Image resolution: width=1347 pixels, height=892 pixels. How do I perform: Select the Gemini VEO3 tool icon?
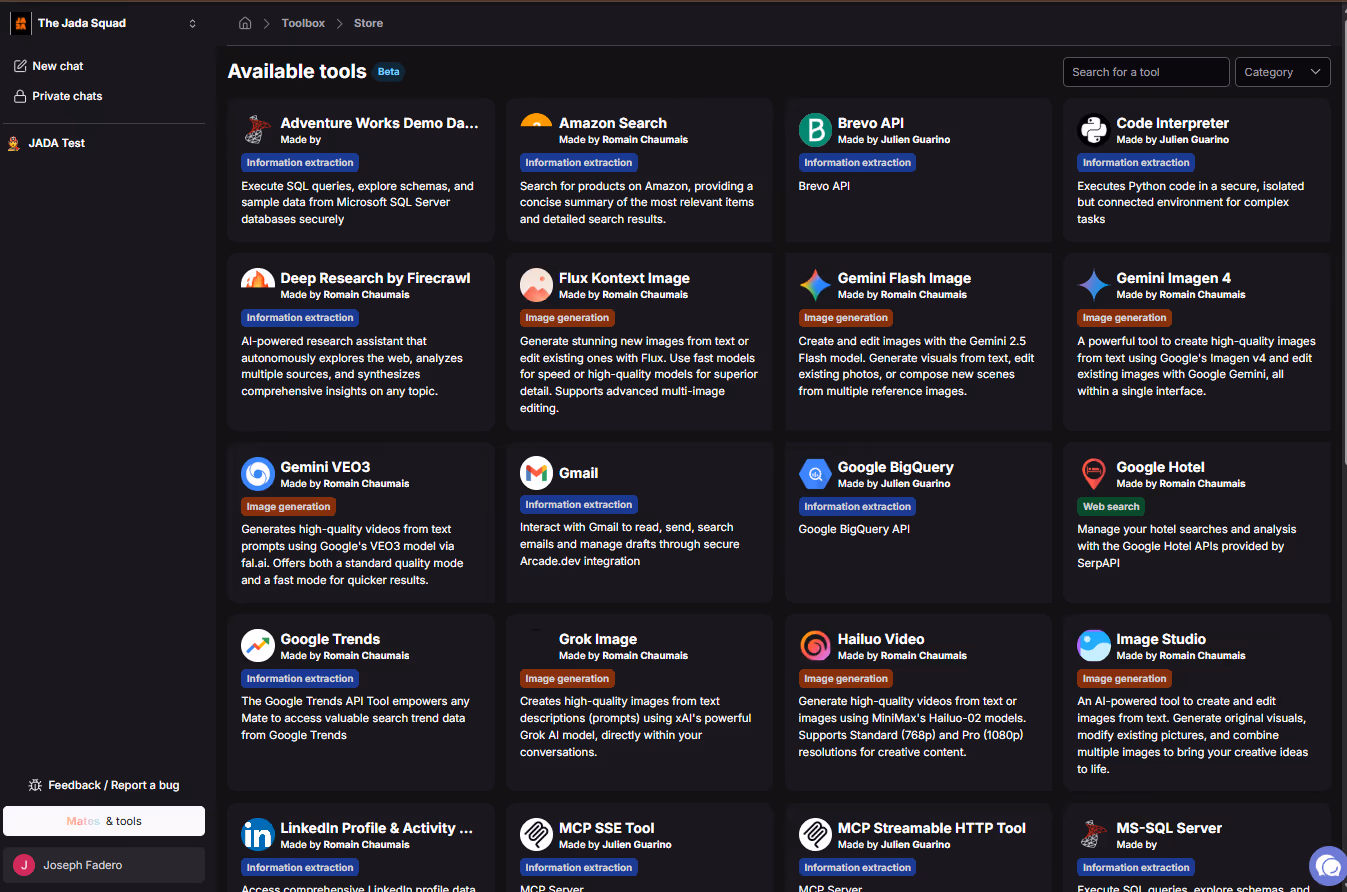point(257,473)
